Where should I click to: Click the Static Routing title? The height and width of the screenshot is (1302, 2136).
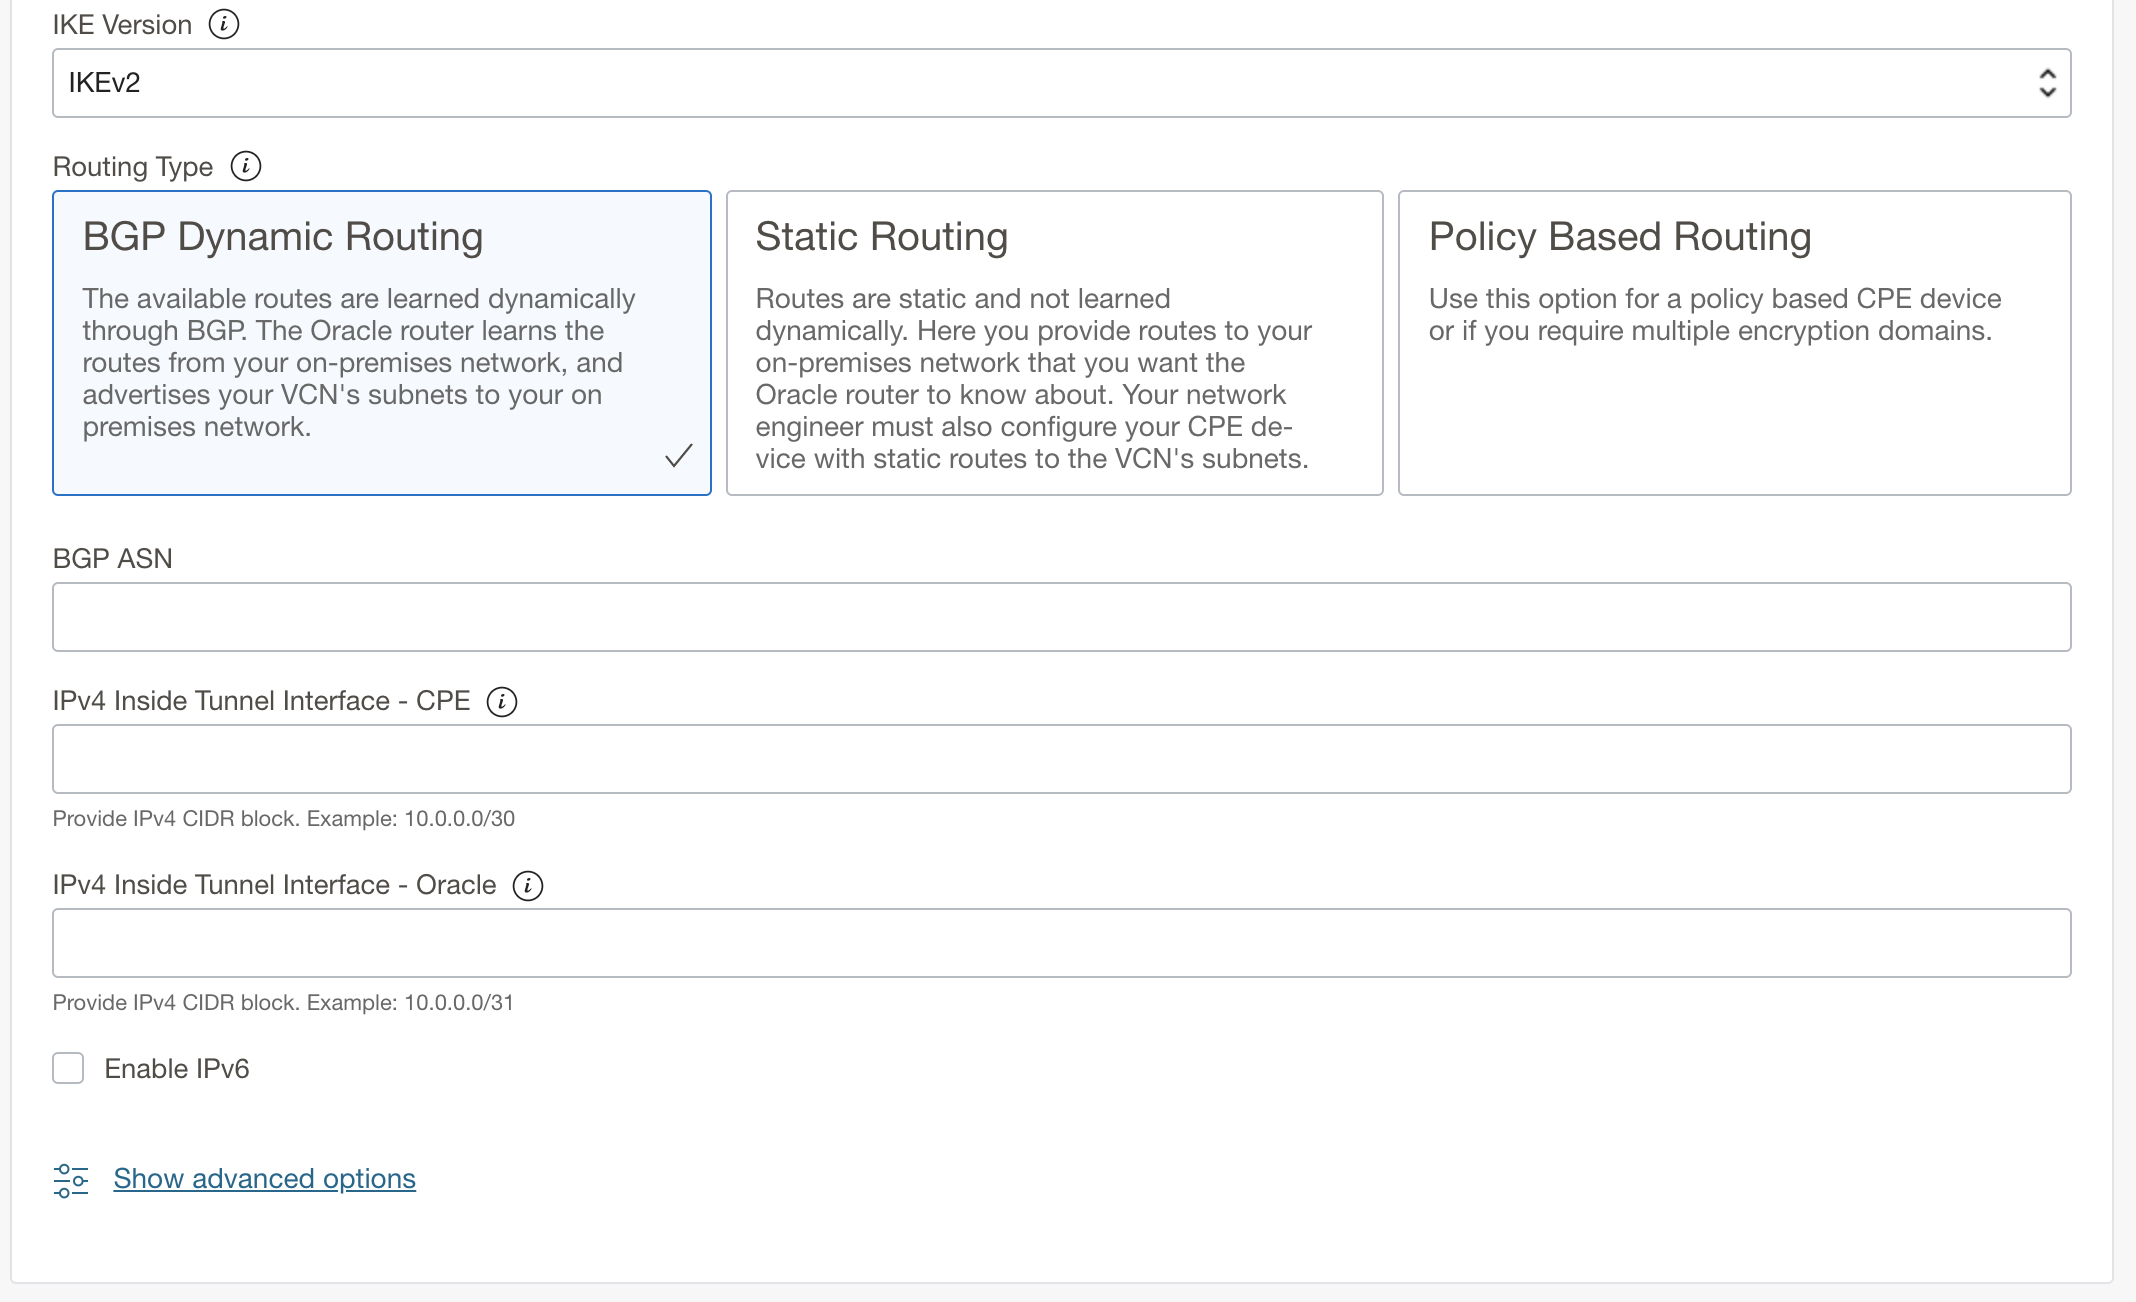coord(882,236)
